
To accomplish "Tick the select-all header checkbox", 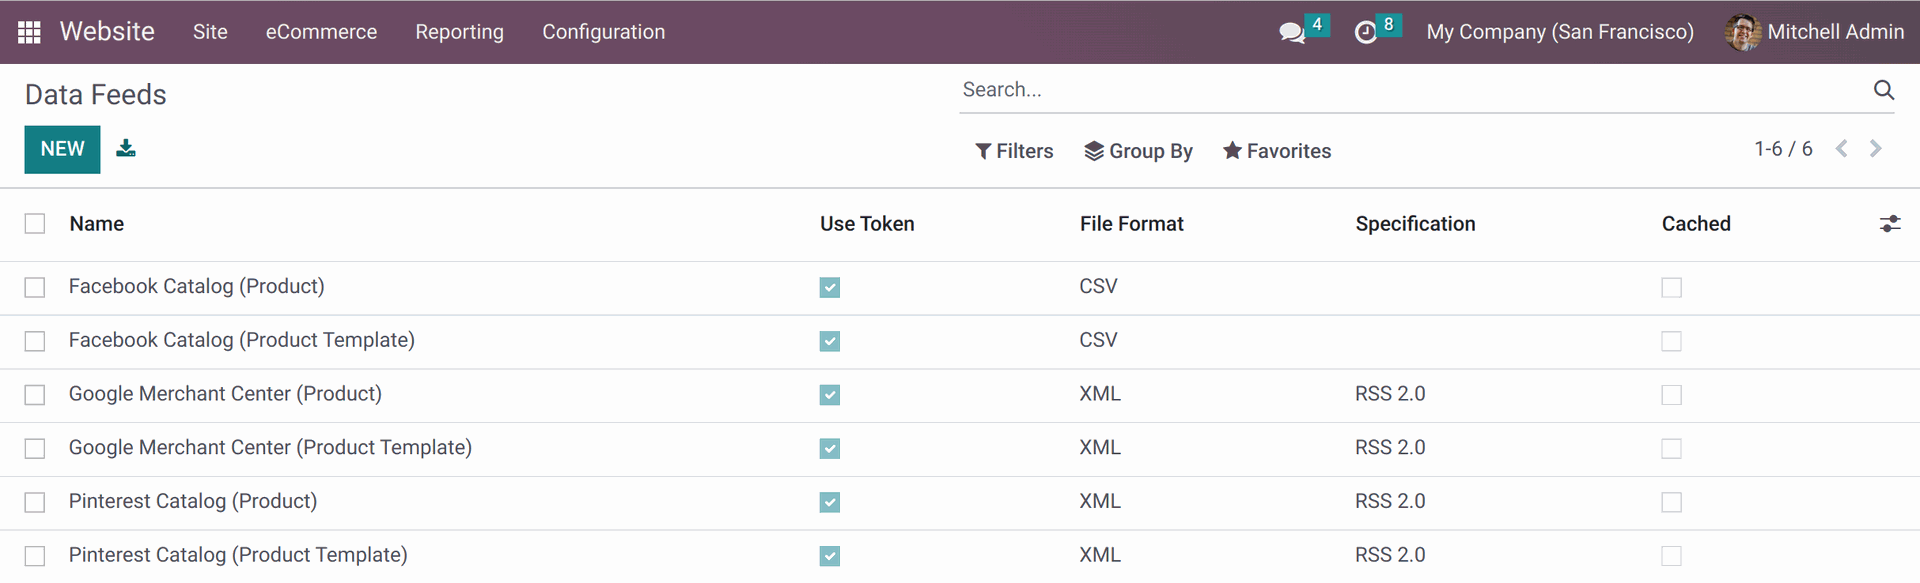I will pos(35,224).
